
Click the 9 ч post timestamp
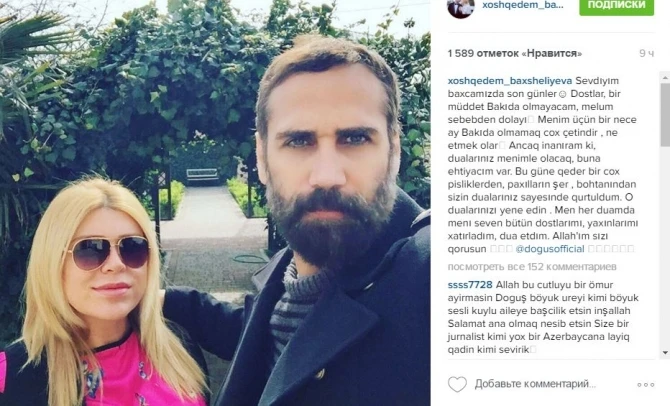(x=646, y=53)
